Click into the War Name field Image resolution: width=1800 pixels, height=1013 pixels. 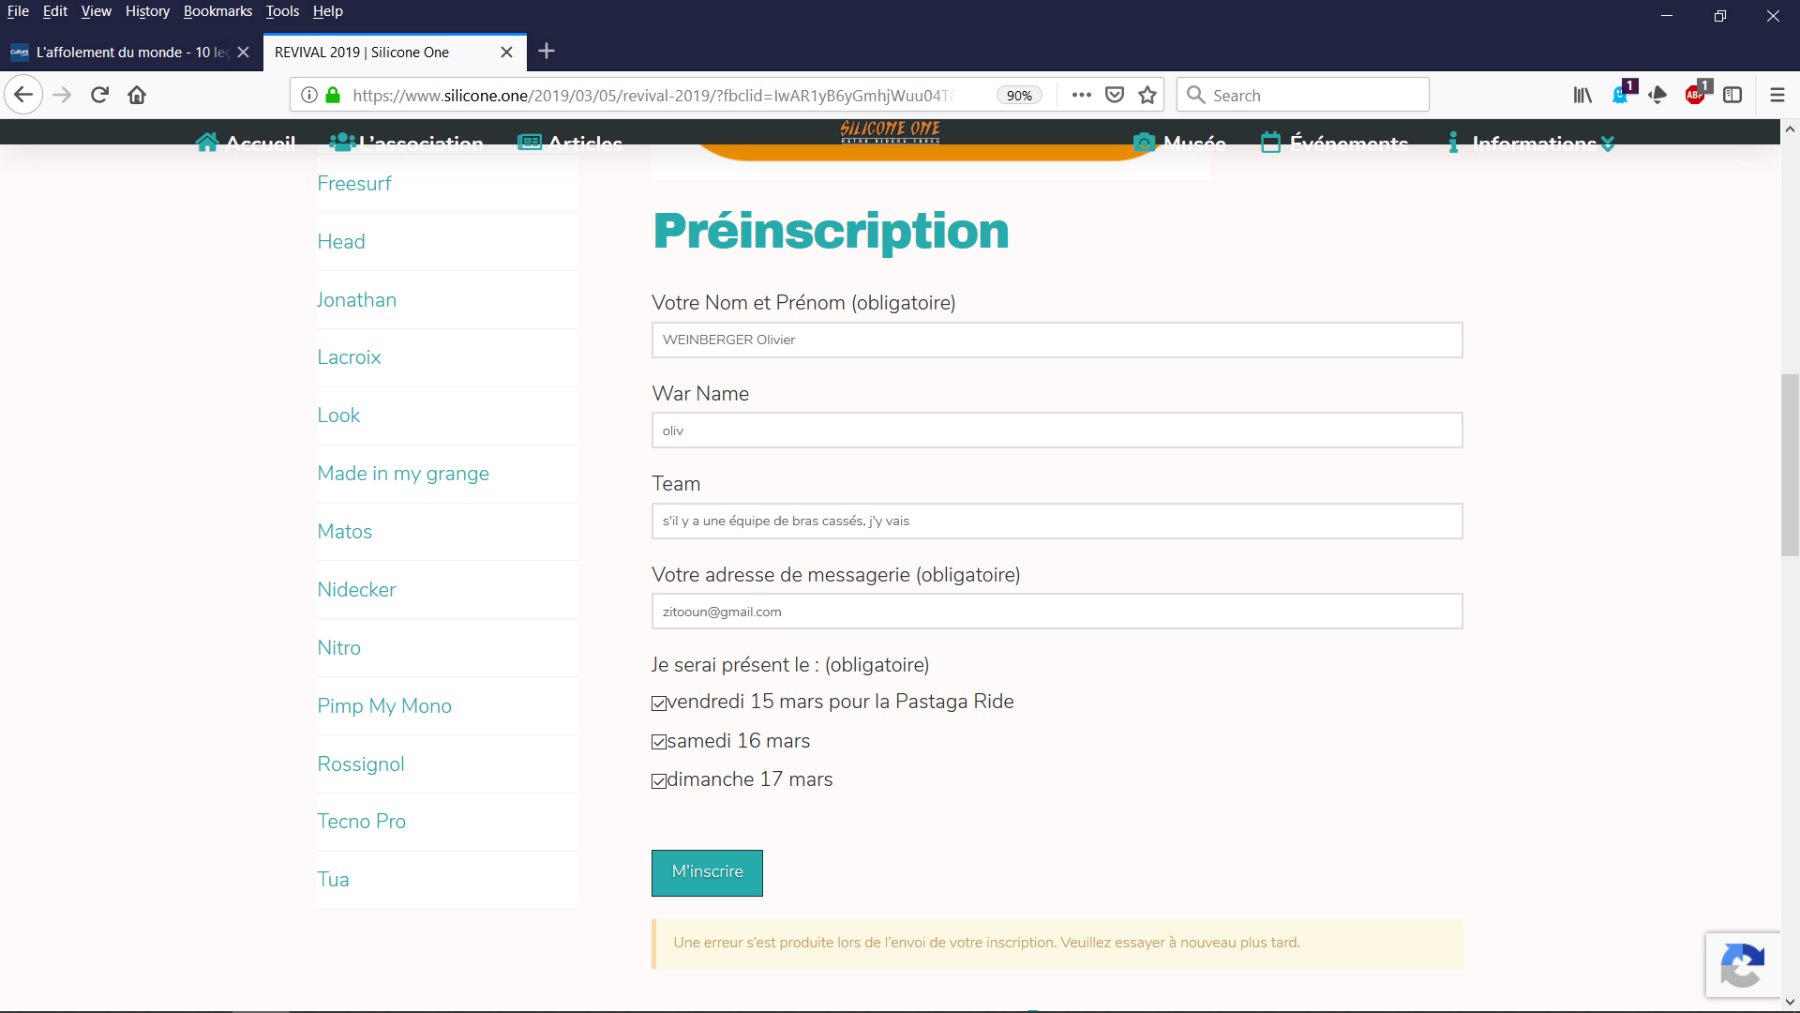1056,431
